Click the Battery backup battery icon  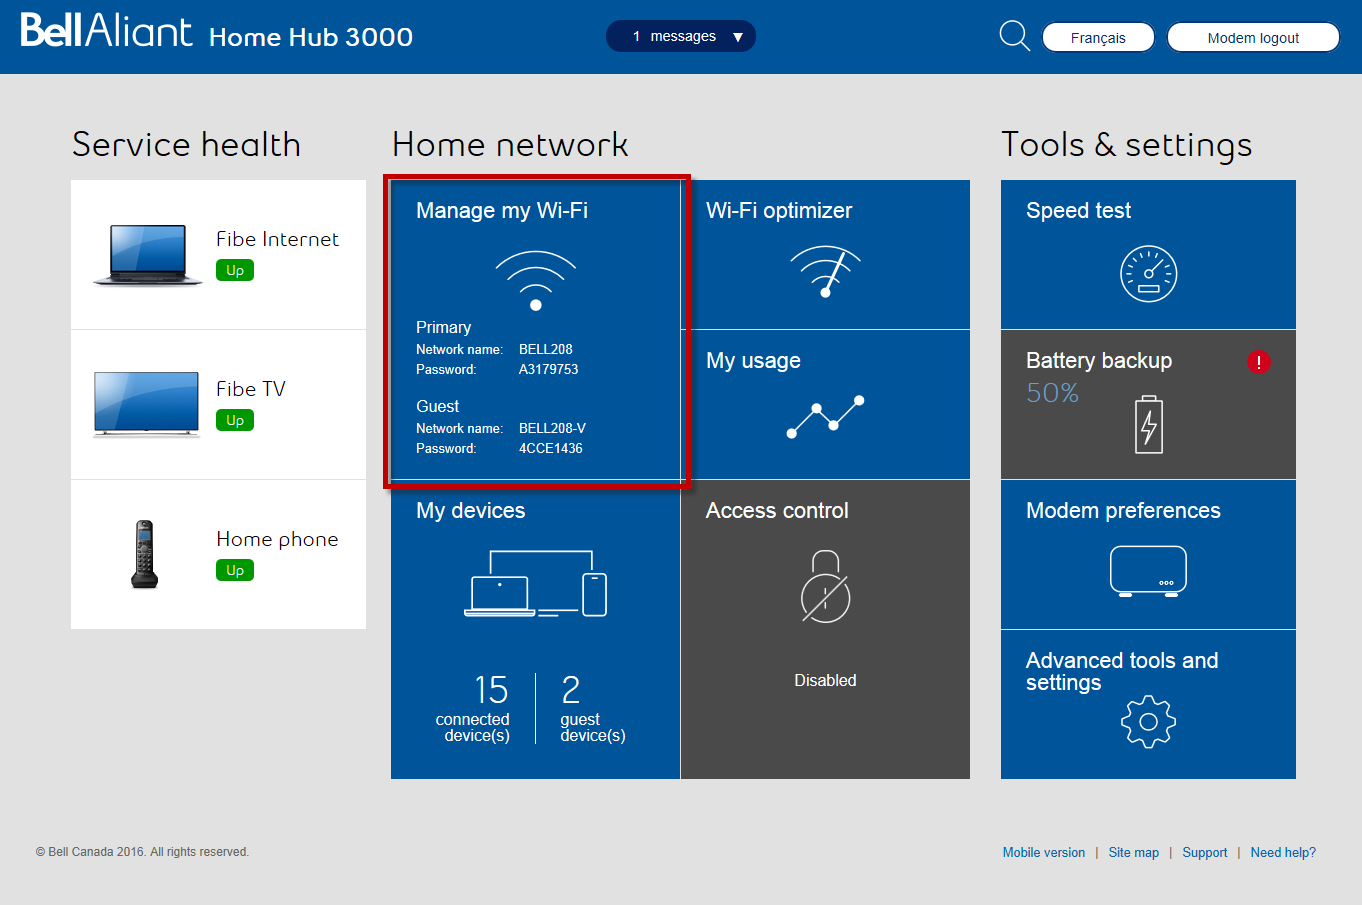click(1149, 424)
